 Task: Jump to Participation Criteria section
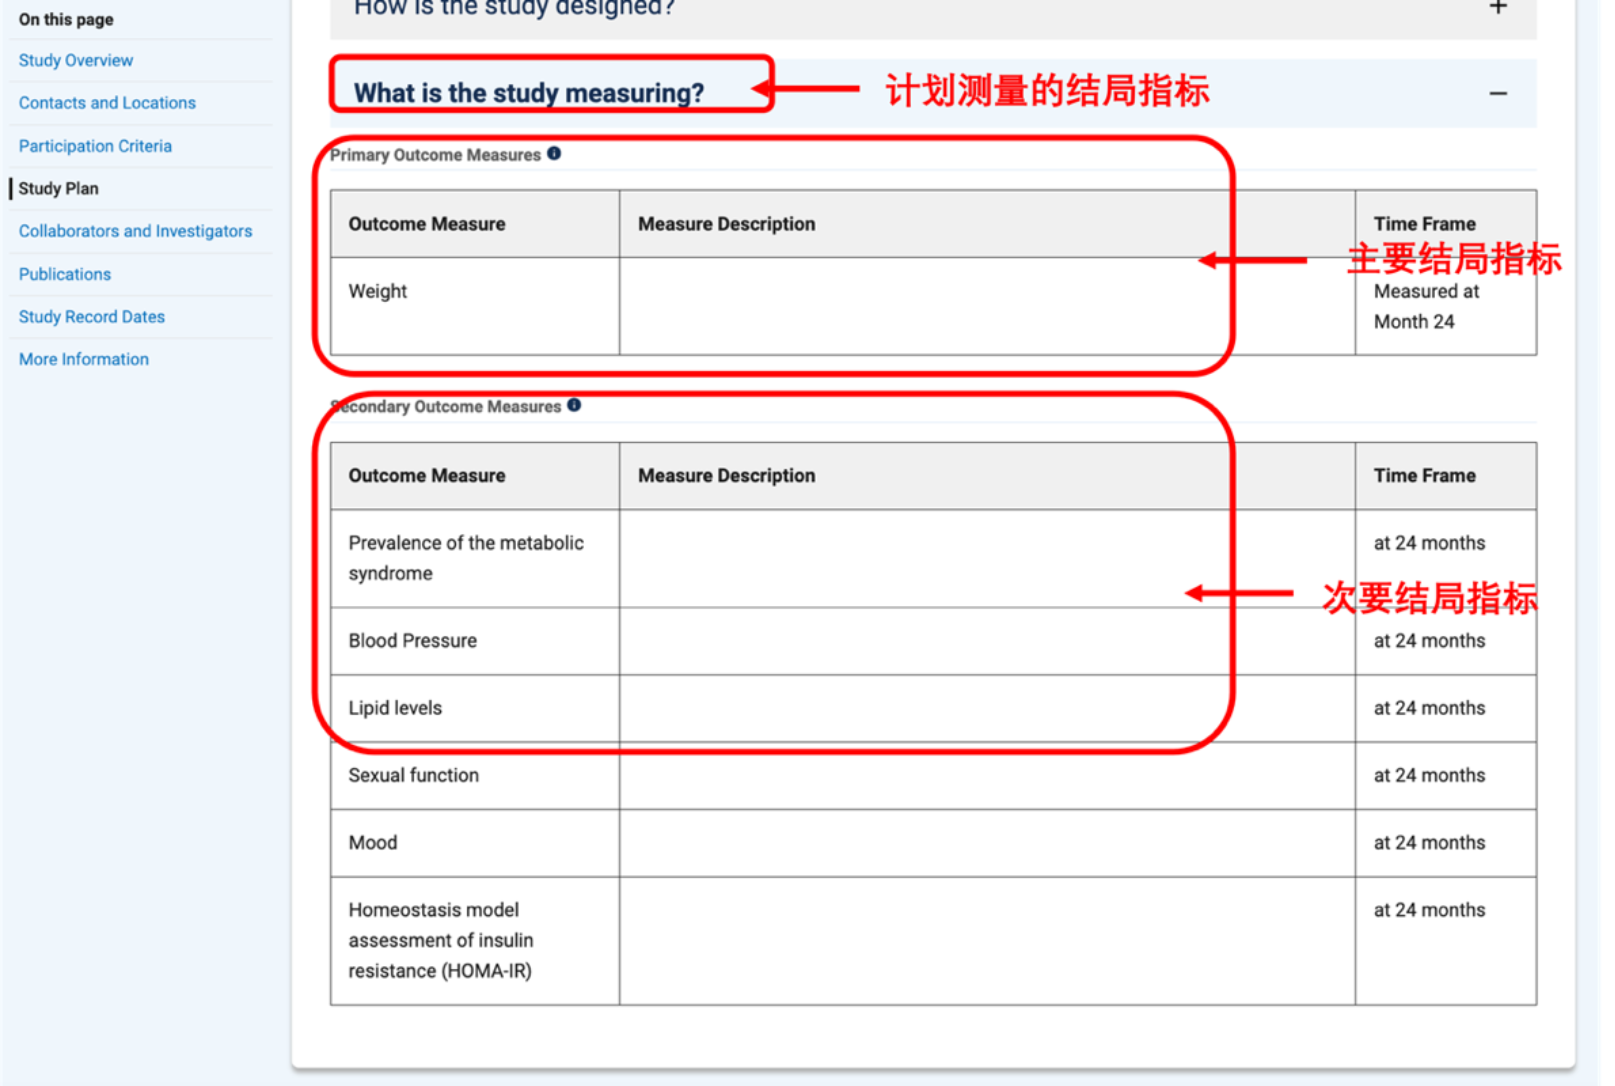(x=95, y=146)
